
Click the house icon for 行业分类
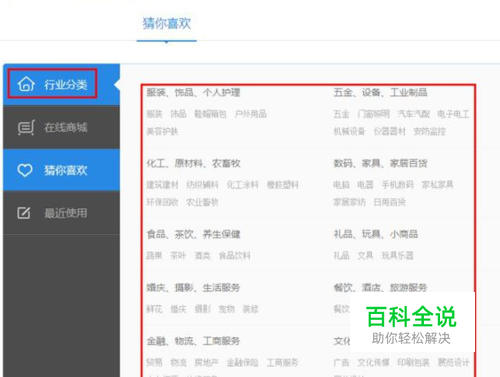click(x=26, y=84)
